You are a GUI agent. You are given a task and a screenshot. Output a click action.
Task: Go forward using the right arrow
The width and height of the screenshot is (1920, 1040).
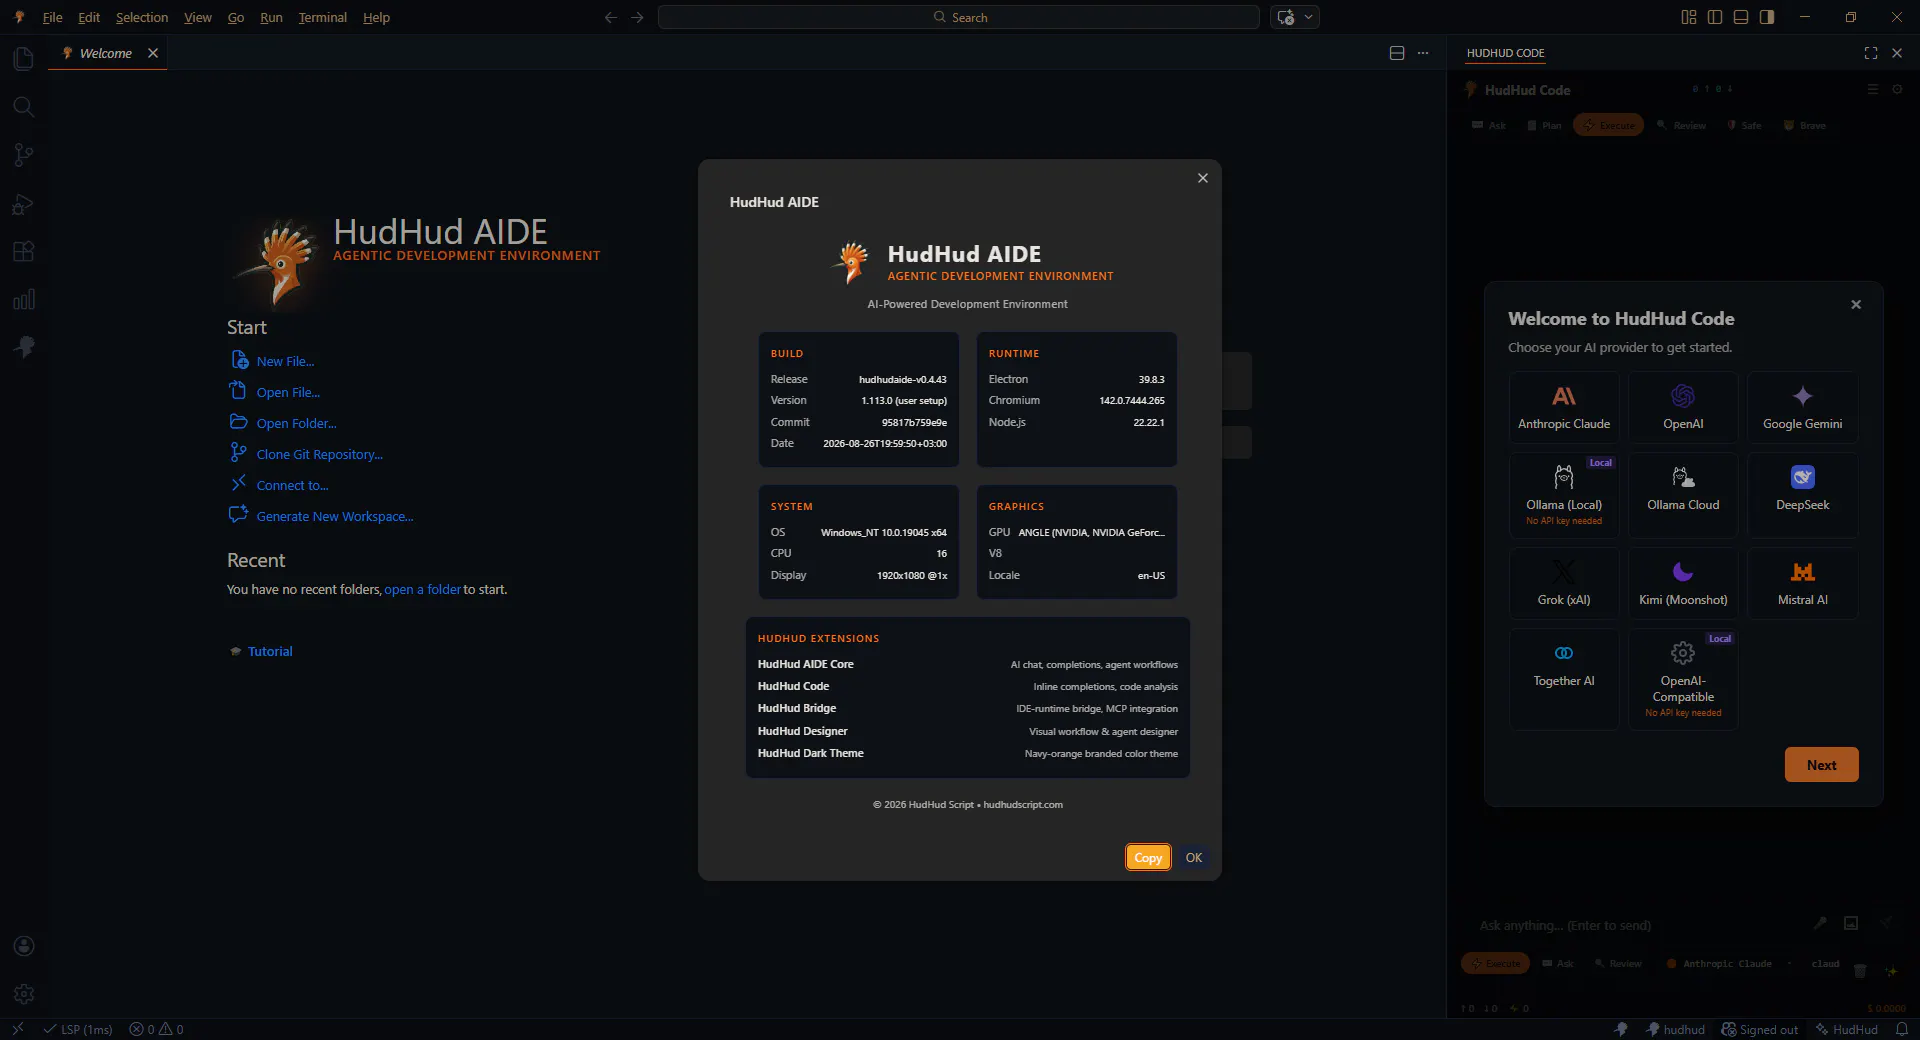pos(637,17)
